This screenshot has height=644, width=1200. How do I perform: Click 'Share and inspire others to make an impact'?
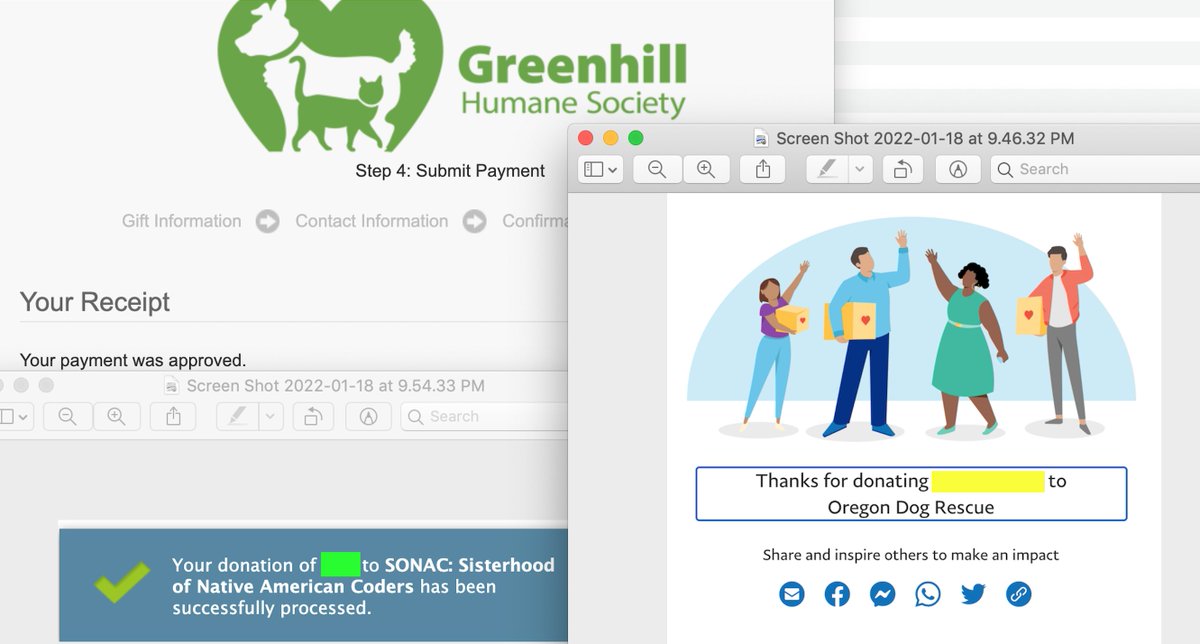pos(911,554)
